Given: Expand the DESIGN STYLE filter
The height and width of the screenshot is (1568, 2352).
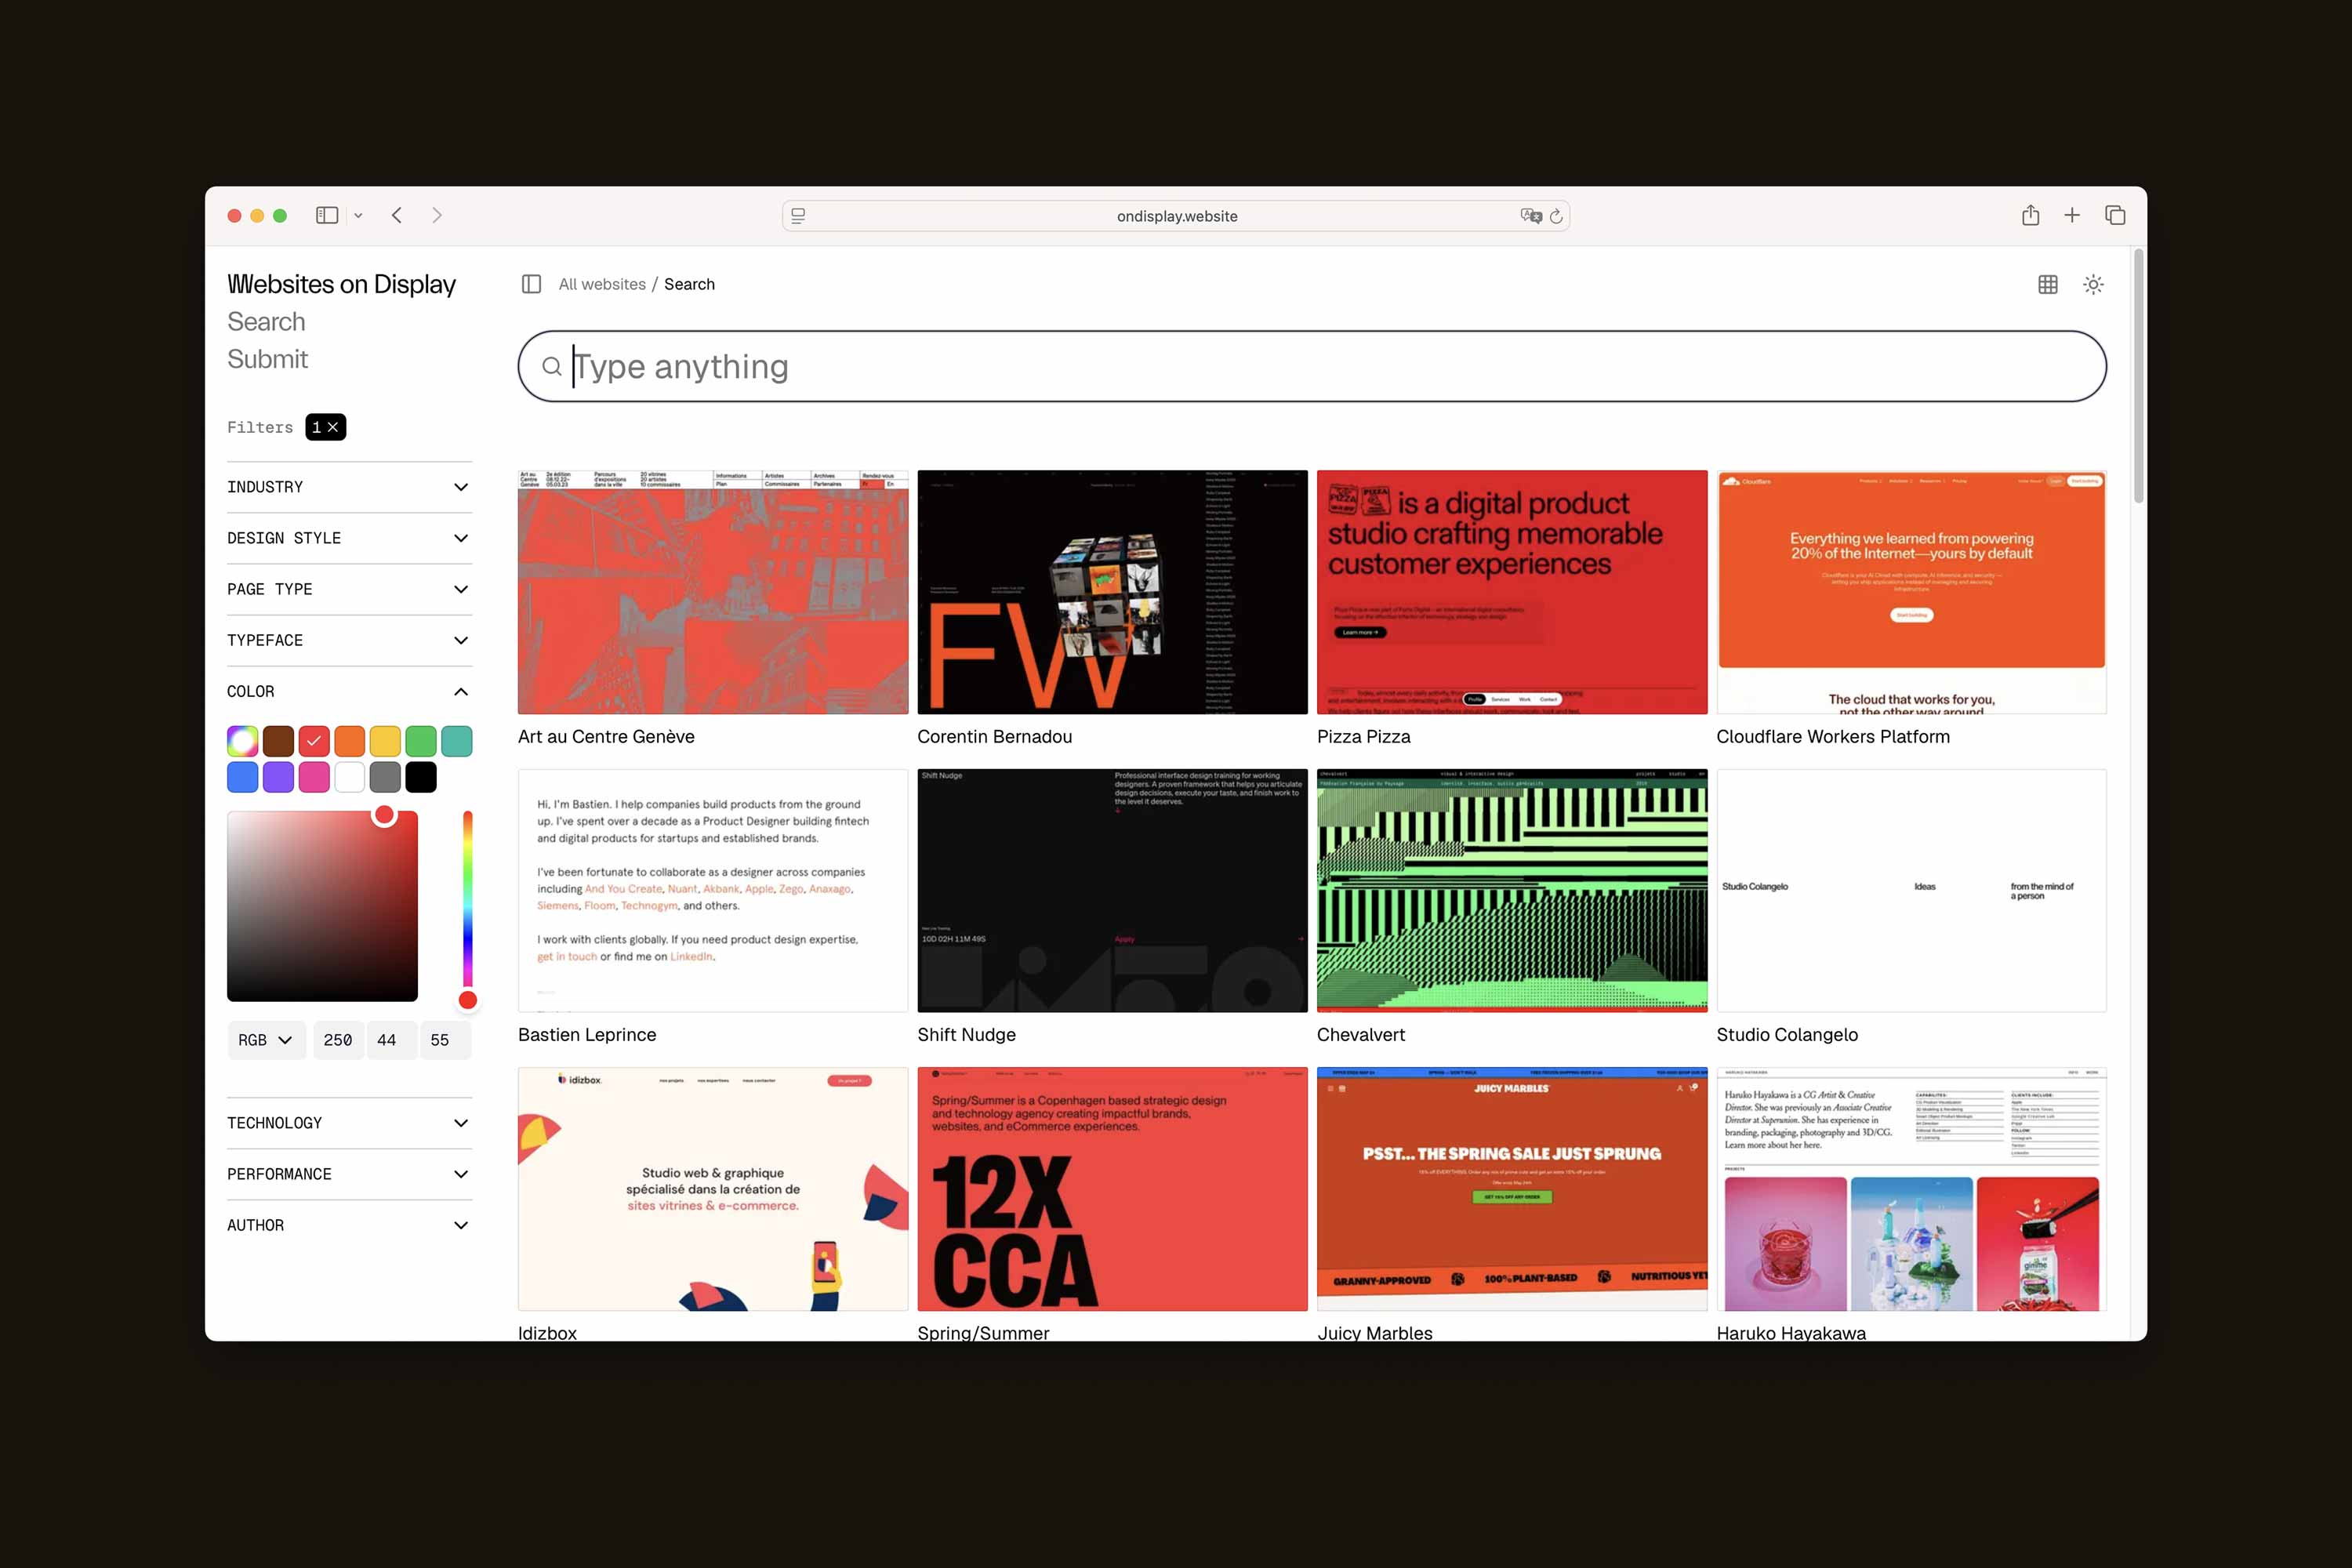Looking at the screenshot, I should pos(349,538).
